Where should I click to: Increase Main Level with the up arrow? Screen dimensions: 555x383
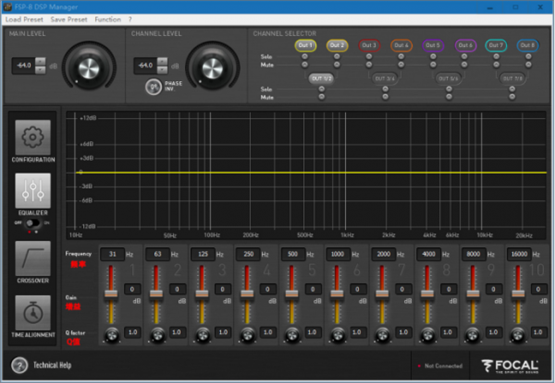tap(40, 61)
